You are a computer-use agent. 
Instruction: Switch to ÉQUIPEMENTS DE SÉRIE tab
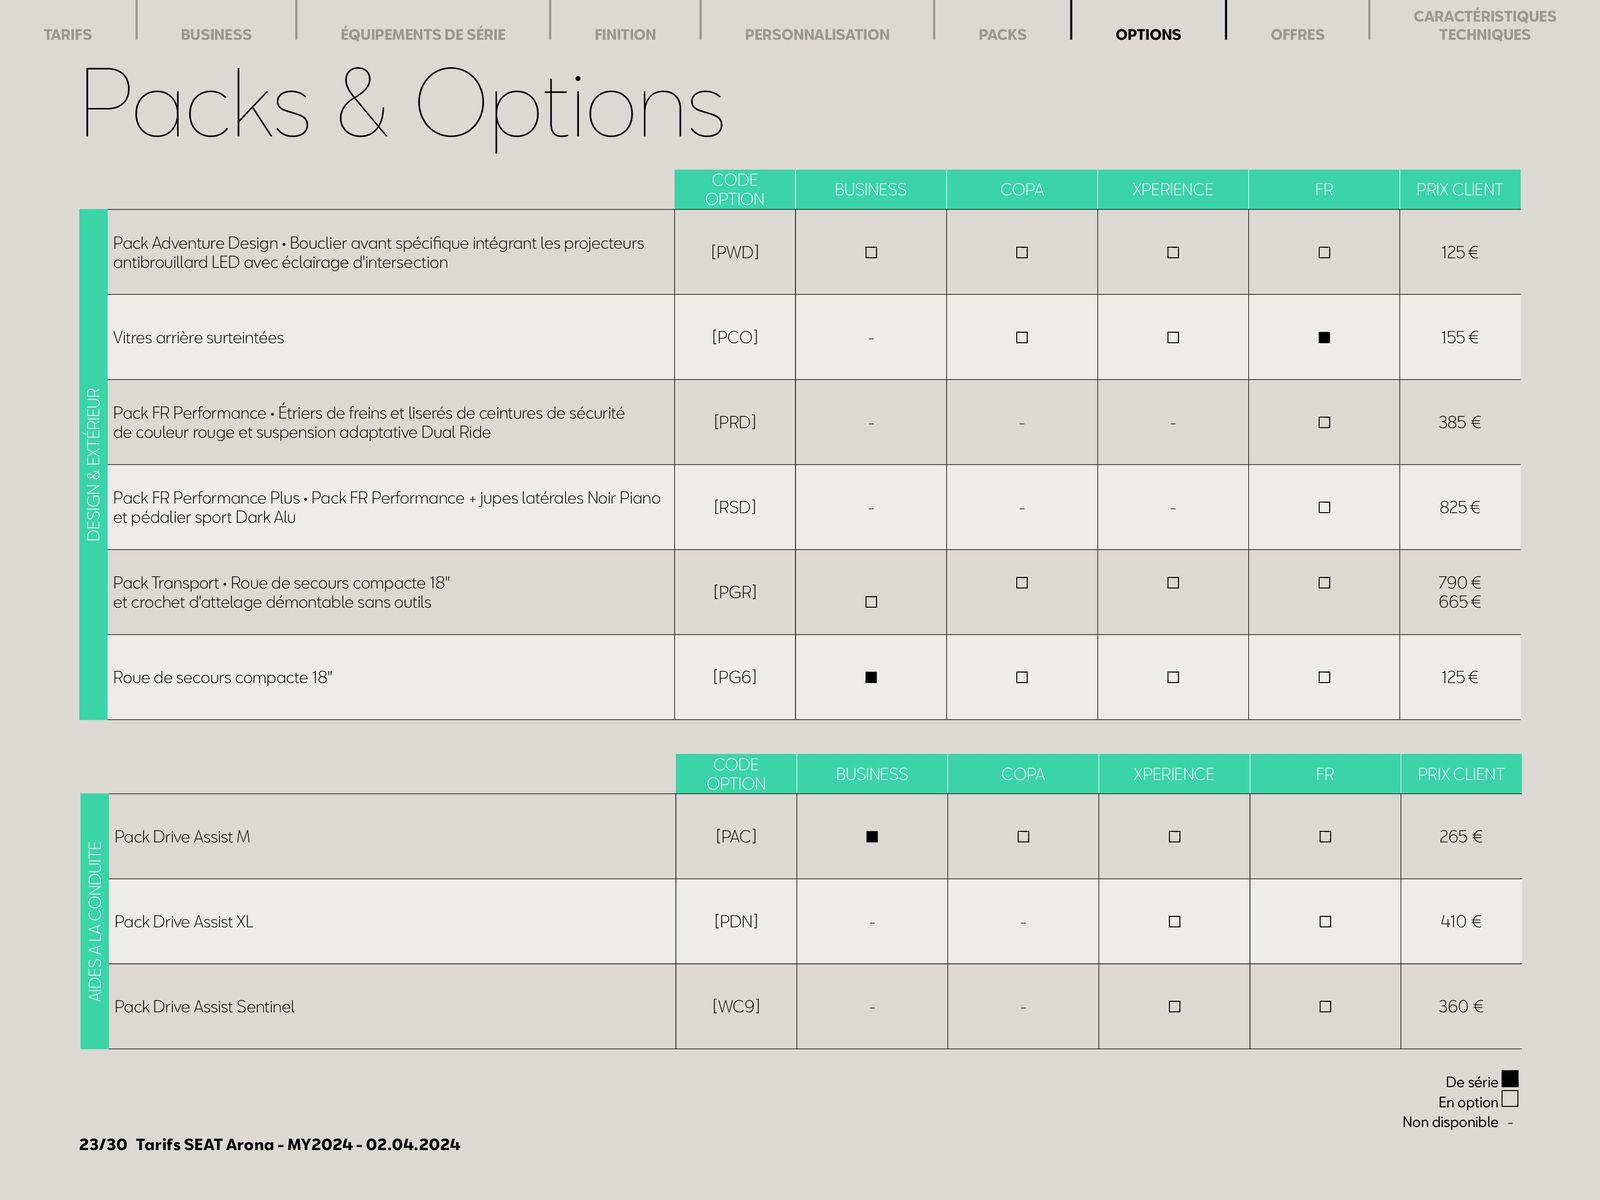pyautogui.click(x=423, y=34)
